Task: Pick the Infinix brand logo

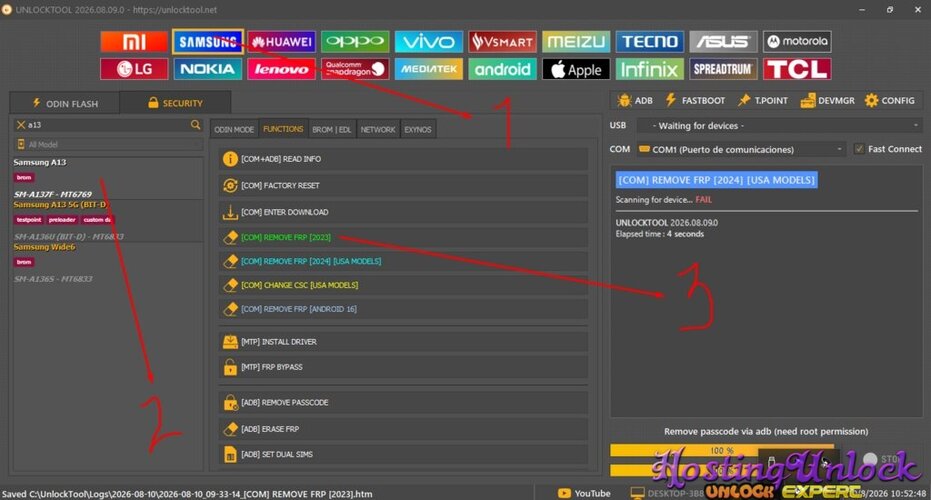Action: pyautogui.click(x=650, y=69)
